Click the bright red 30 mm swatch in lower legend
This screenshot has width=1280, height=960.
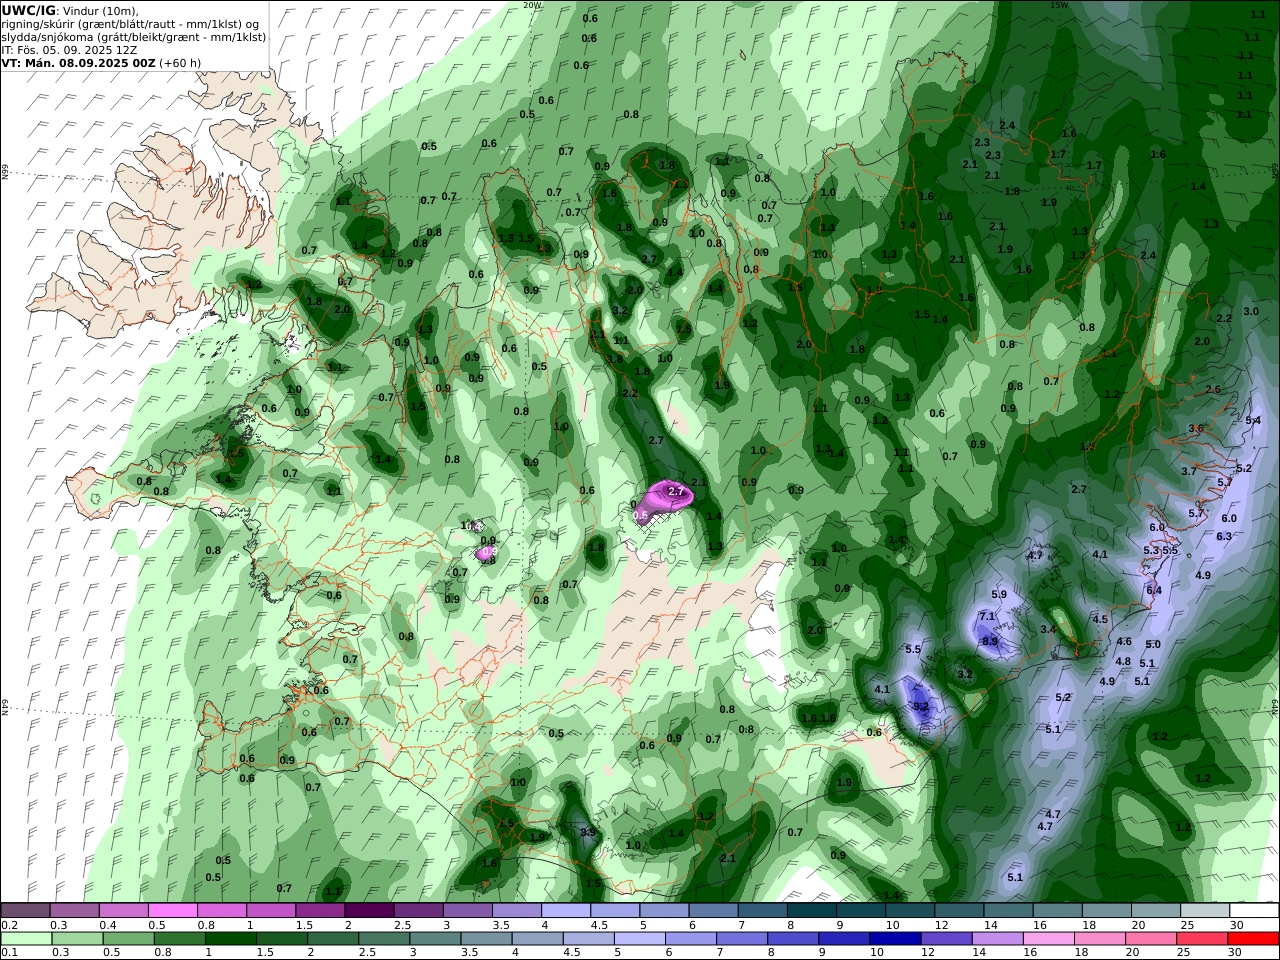pos(1253,938)
